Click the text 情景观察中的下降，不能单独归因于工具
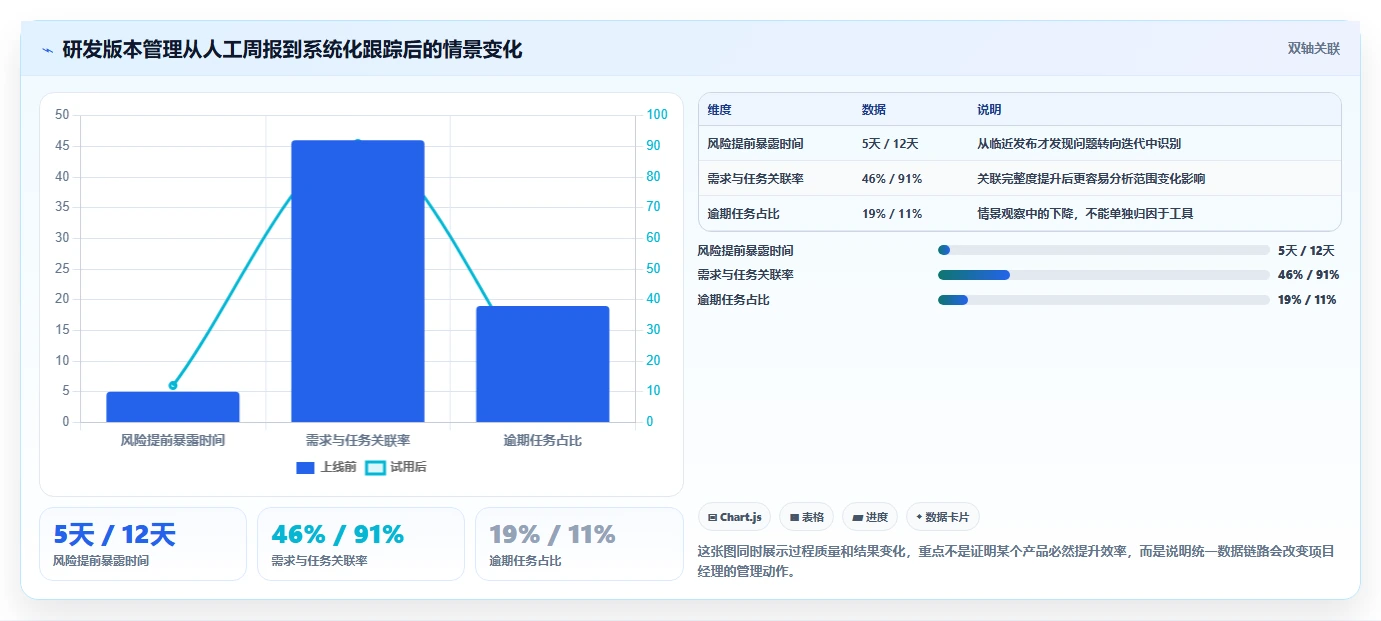1381x621 pixels. (x=1085, y=214)
